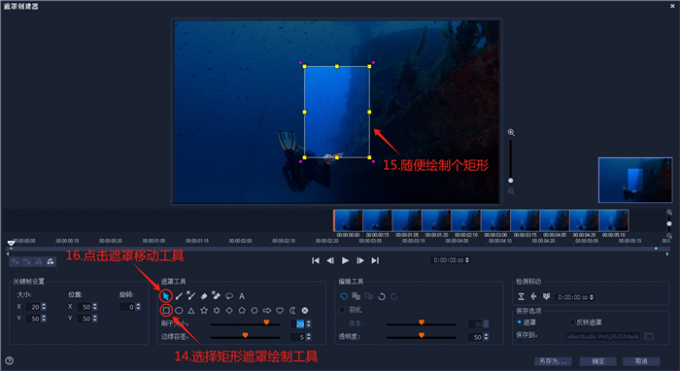
Task: Click the first frame in the filmstrip
Action: click(348, 220)
